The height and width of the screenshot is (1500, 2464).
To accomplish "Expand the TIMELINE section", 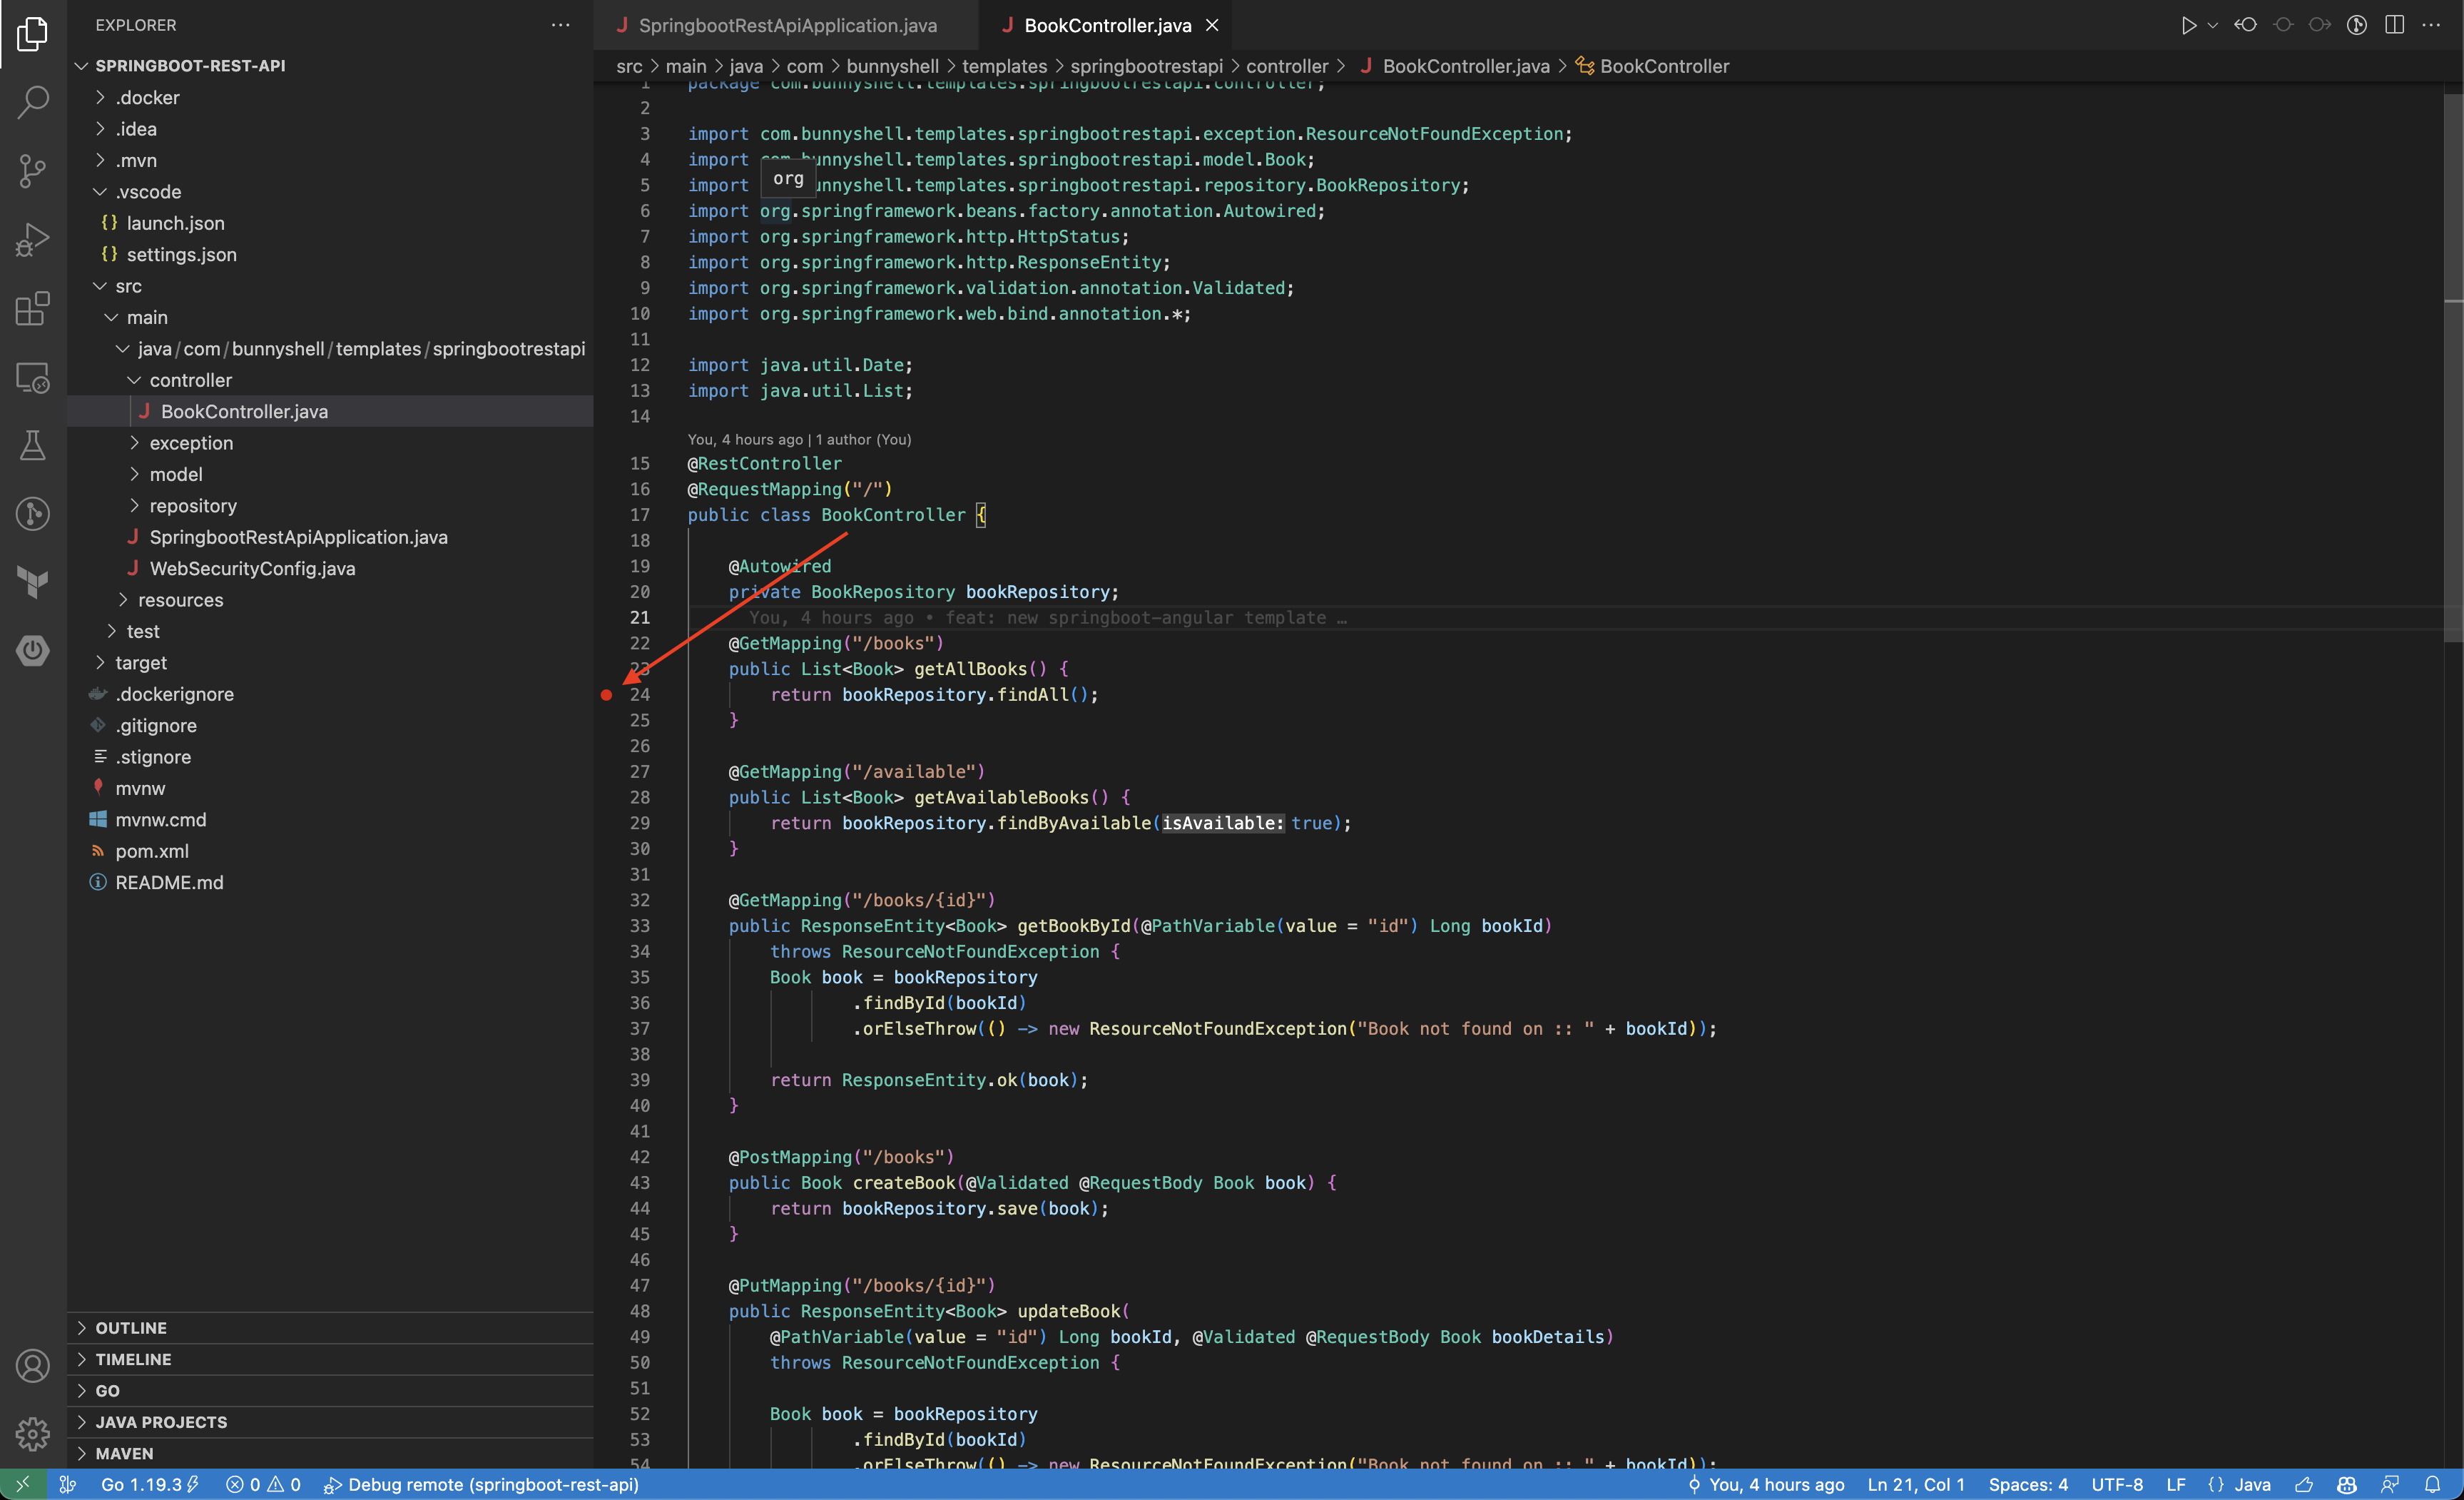I will point(330,1359).
